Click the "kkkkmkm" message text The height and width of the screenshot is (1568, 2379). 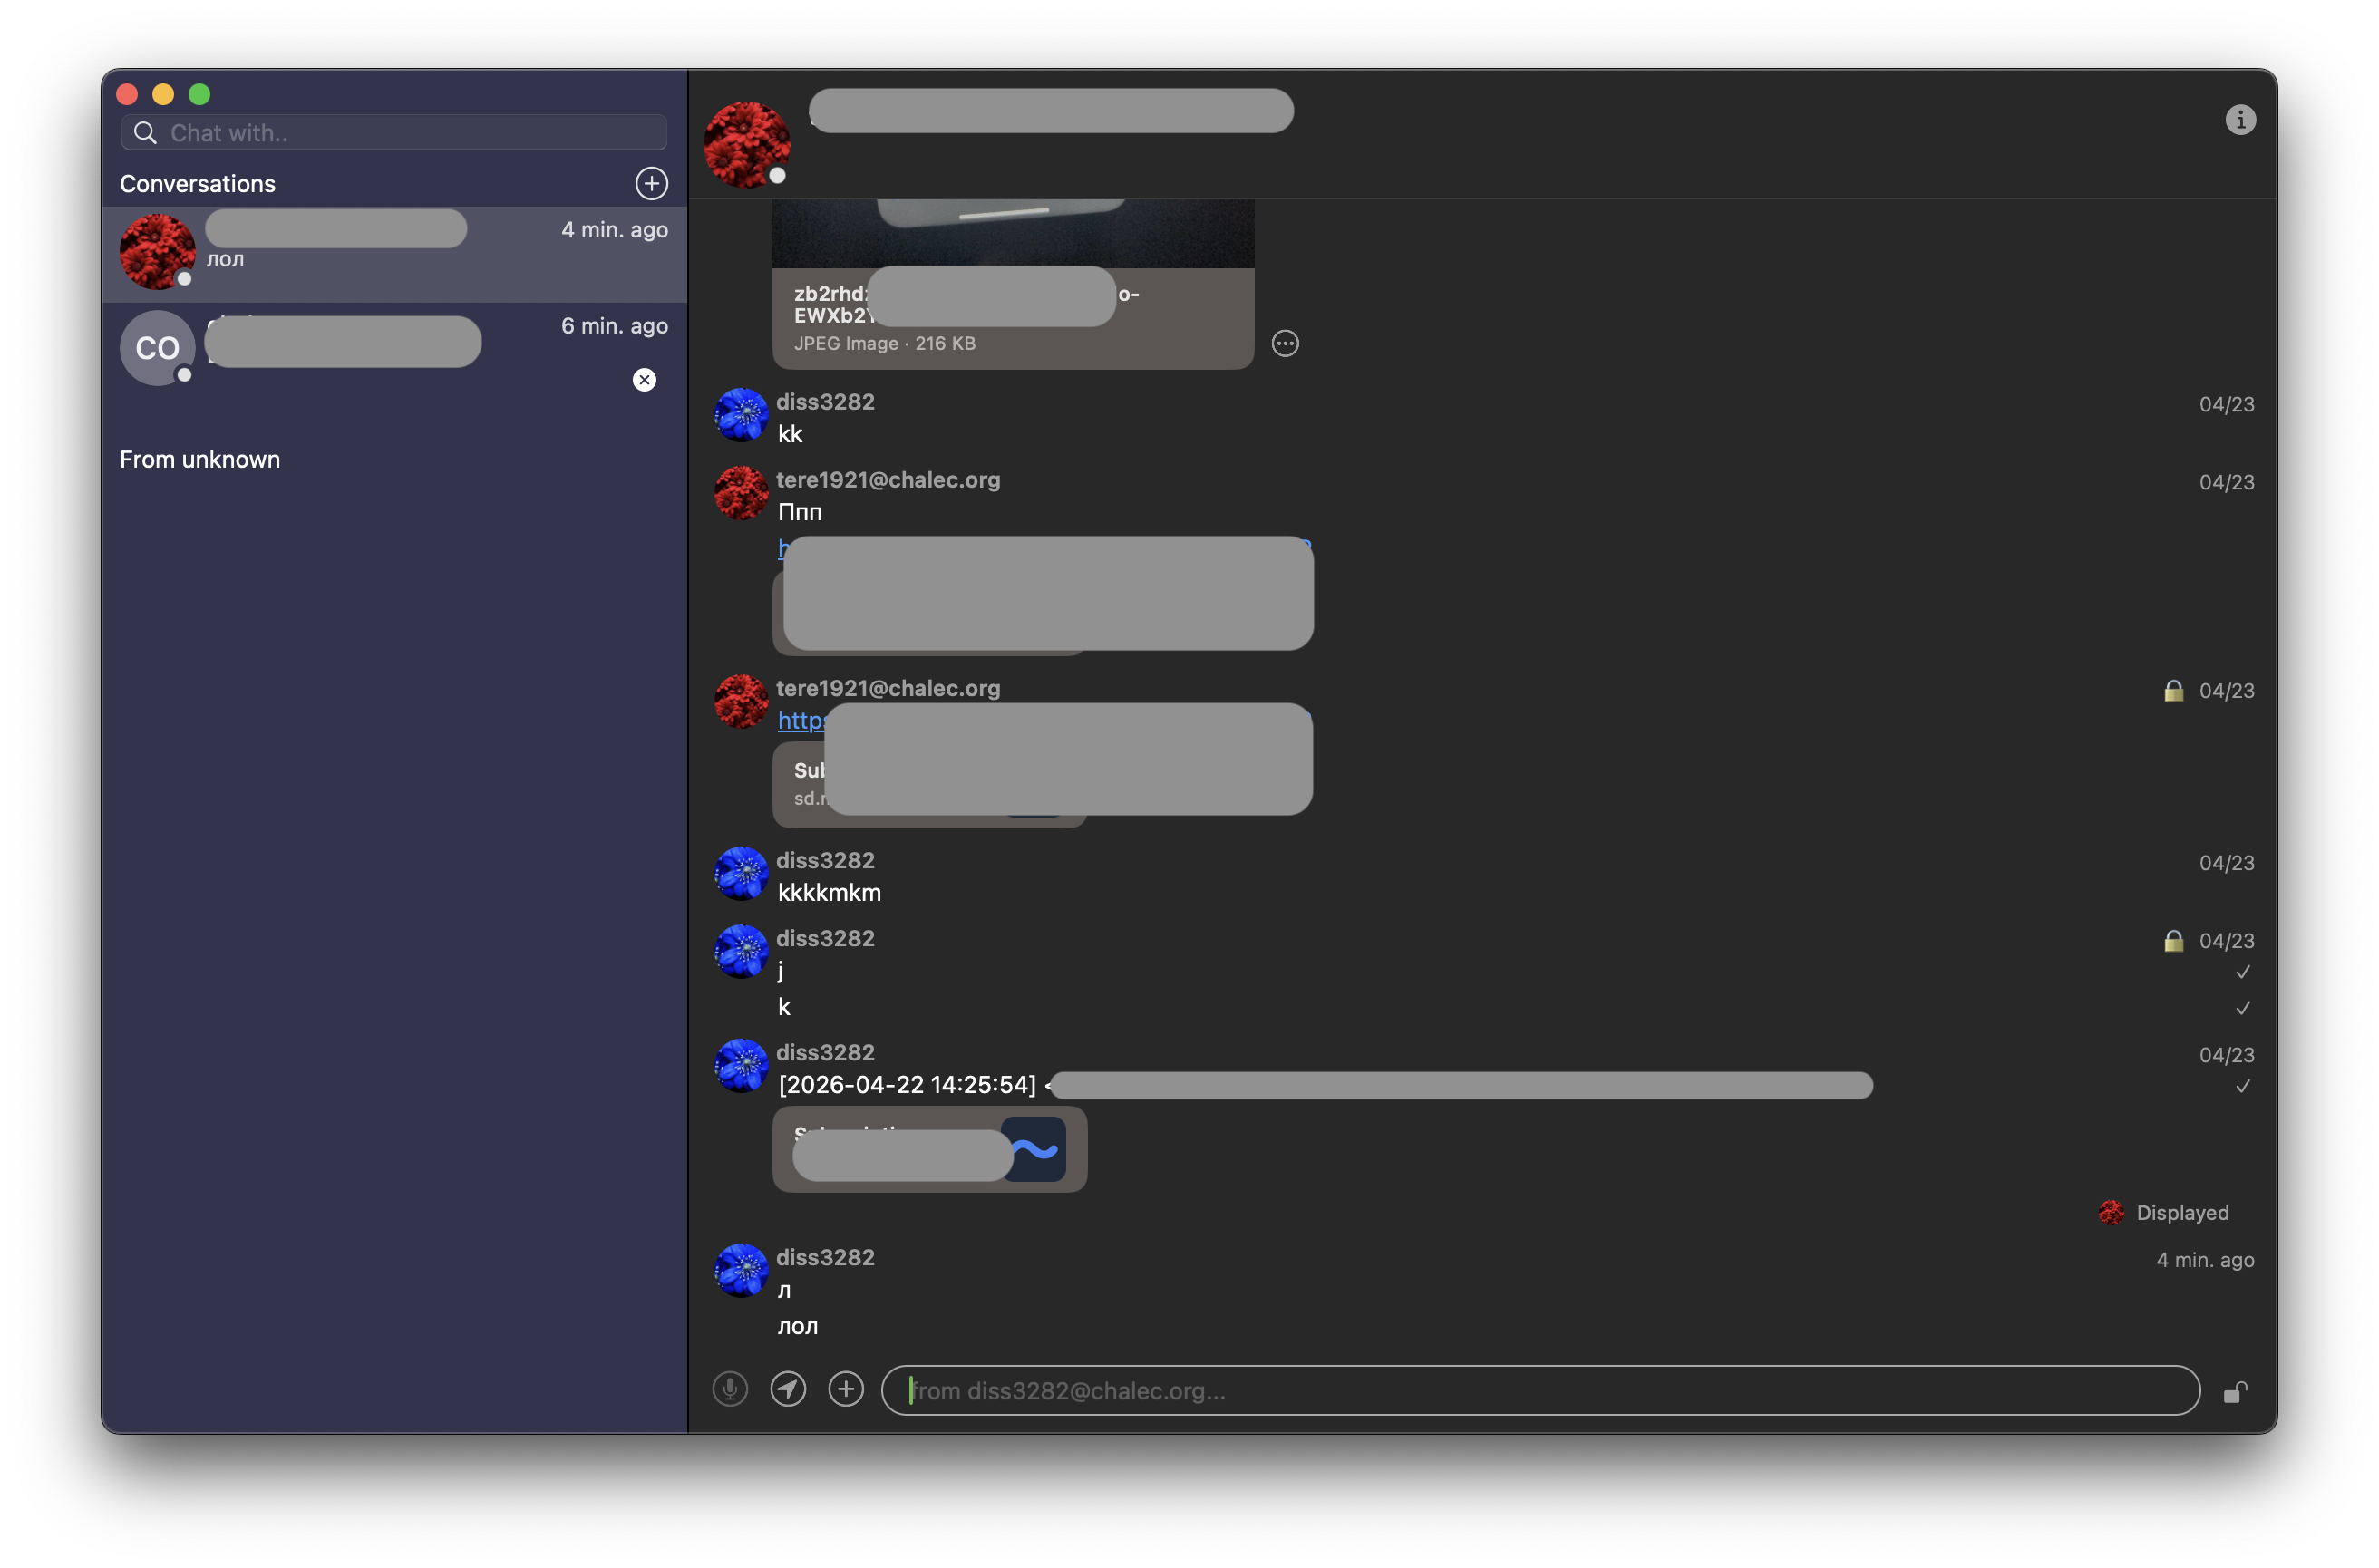click(x=829, y=893)
